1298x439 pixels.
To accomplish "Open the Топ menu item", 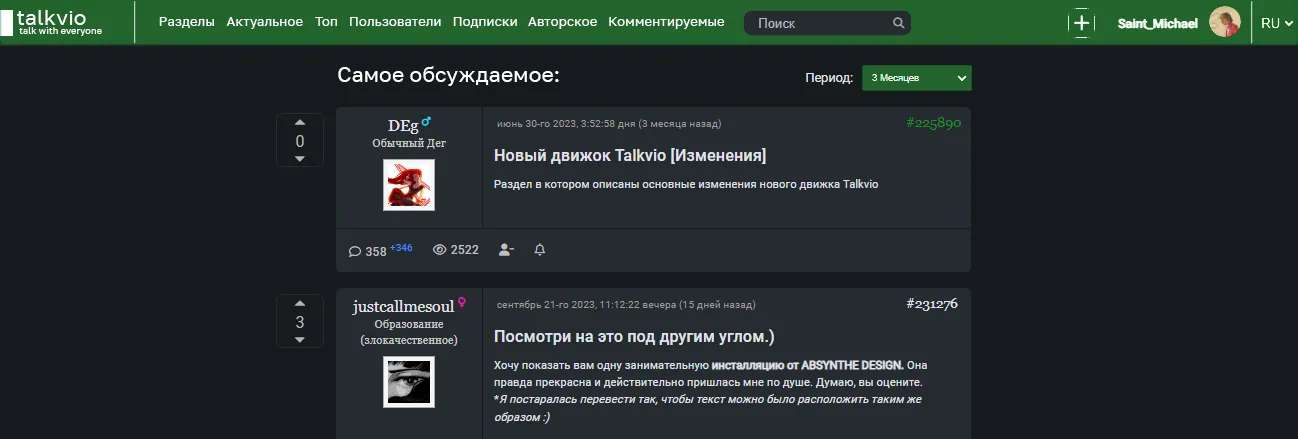I will coord(326,22).
